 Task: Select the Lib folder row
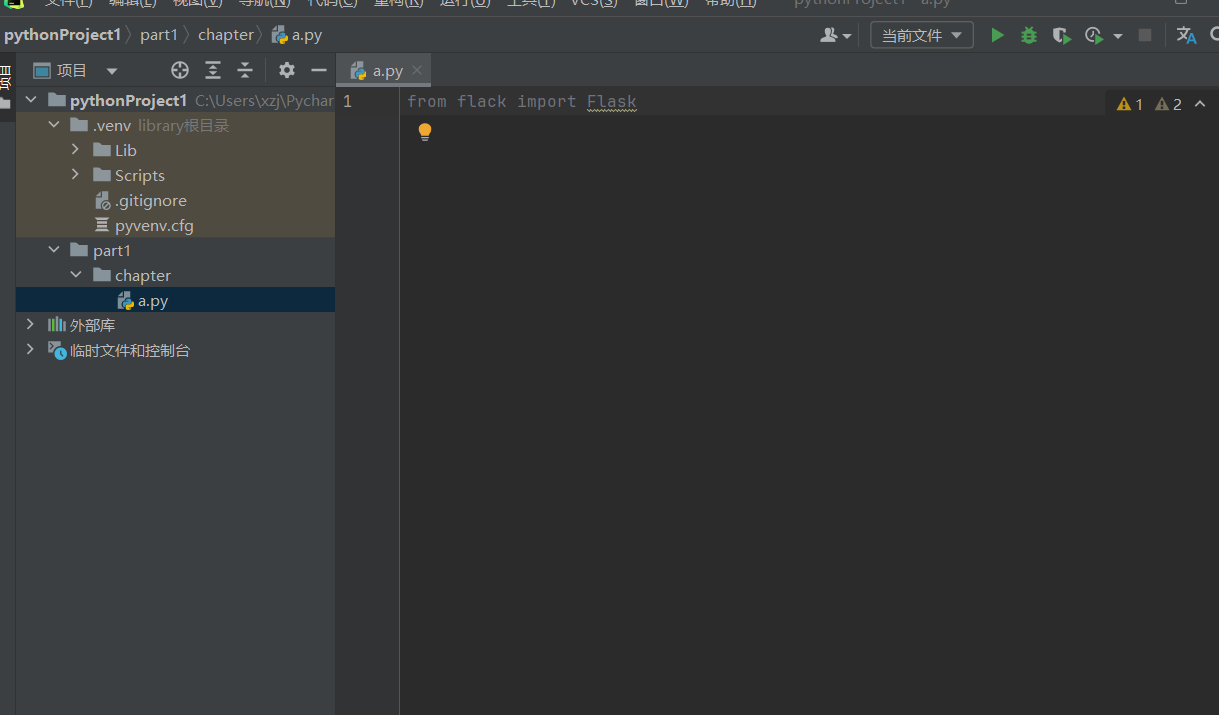[x=175, y=150]
